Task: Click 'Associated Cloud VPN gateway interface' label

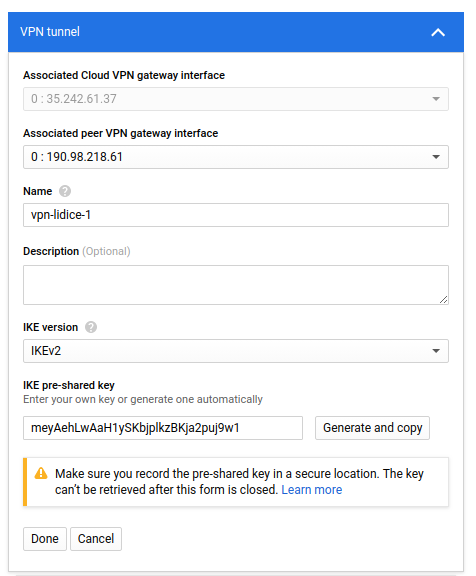Action: pyautogui.click(x=124, y=75)
